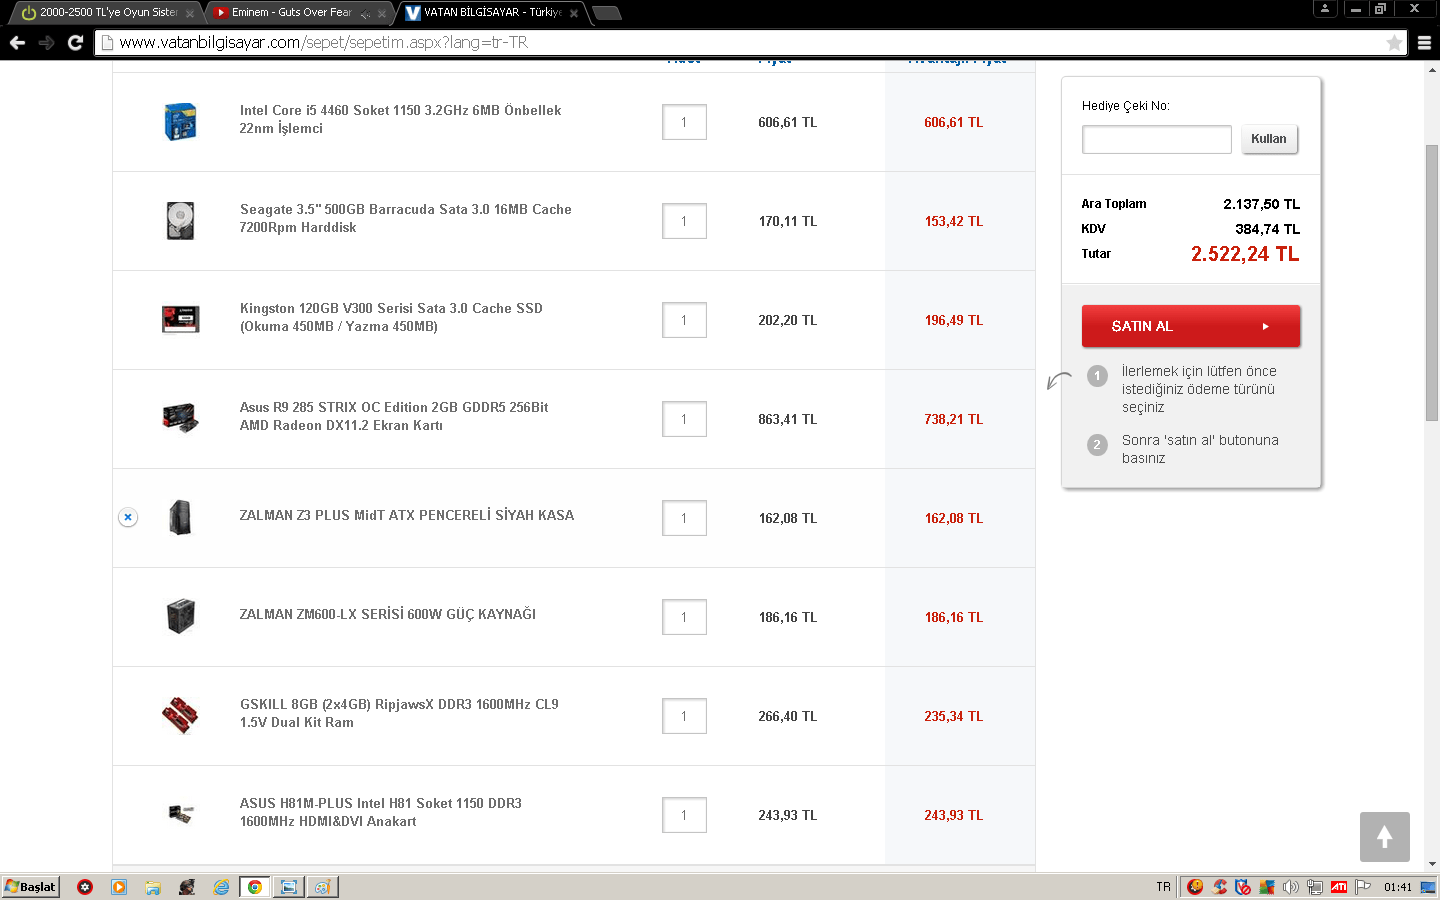1440x900 pixels.
Task: Open Seagate 500GB Barracuda product link
Action: (x=405, y=218)
